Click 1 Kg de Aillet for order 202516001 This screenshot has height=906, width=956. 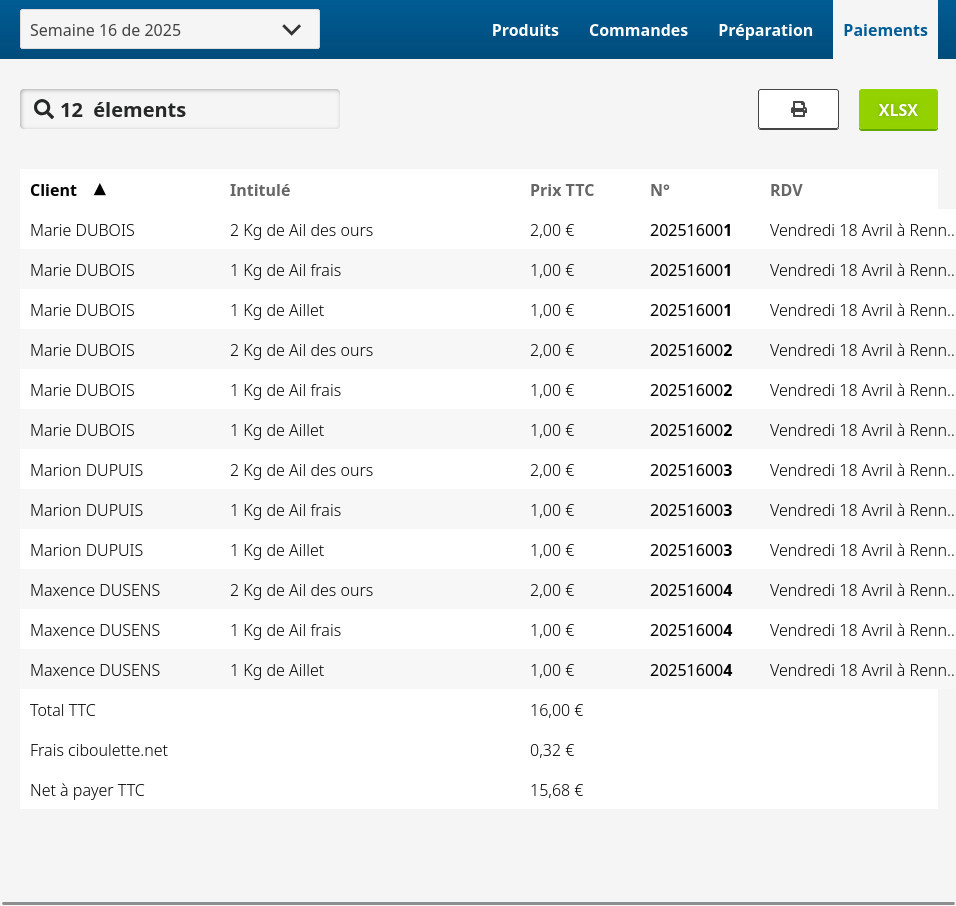(277, 310)
